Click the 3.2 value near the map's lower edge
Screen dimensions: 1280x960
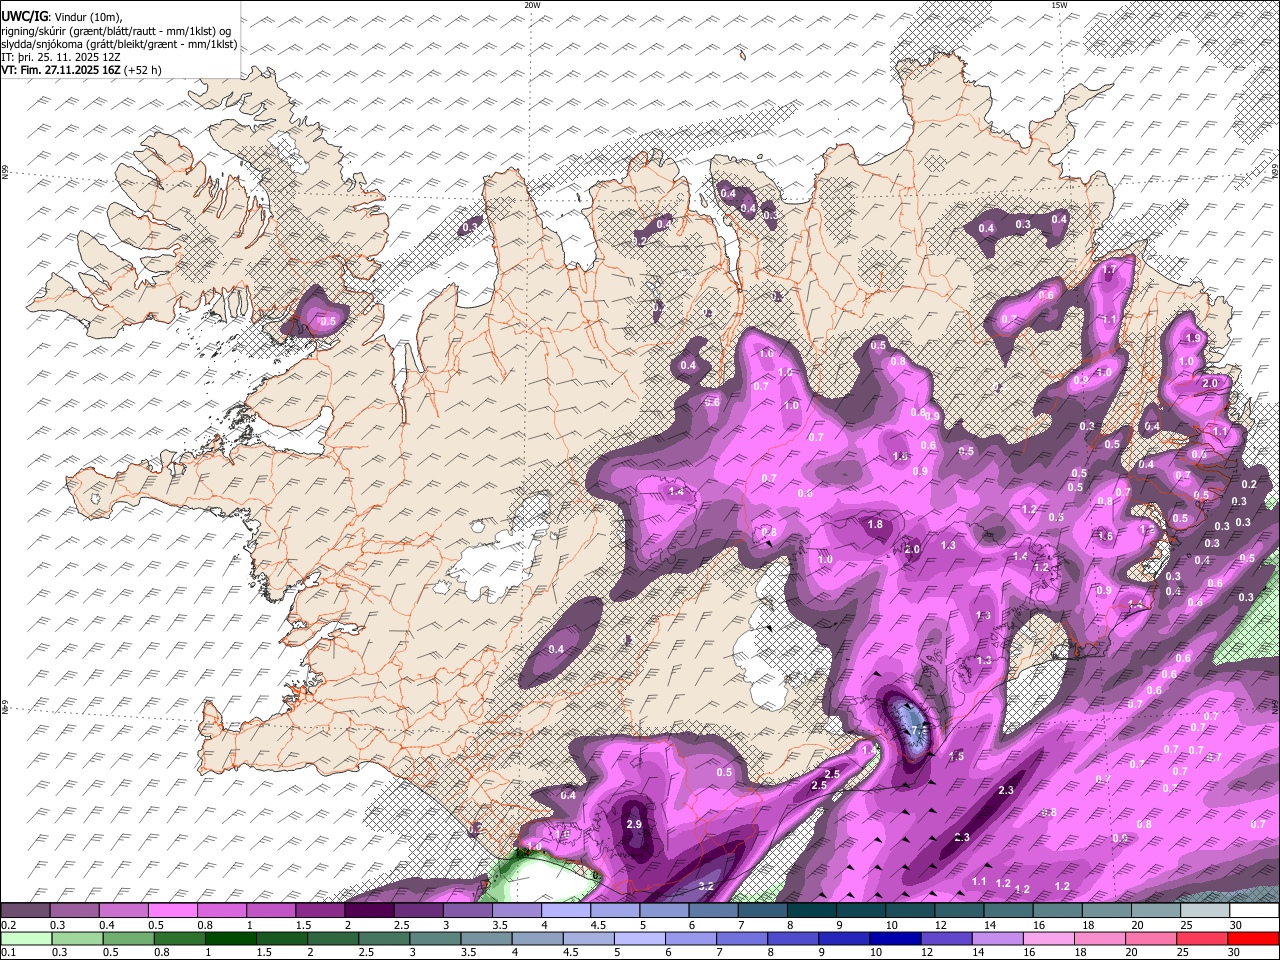point(706,886)
